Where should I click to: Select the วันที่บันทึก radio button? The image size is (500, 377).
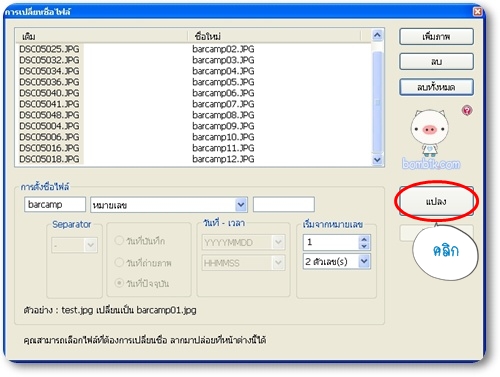click(119, 240)
